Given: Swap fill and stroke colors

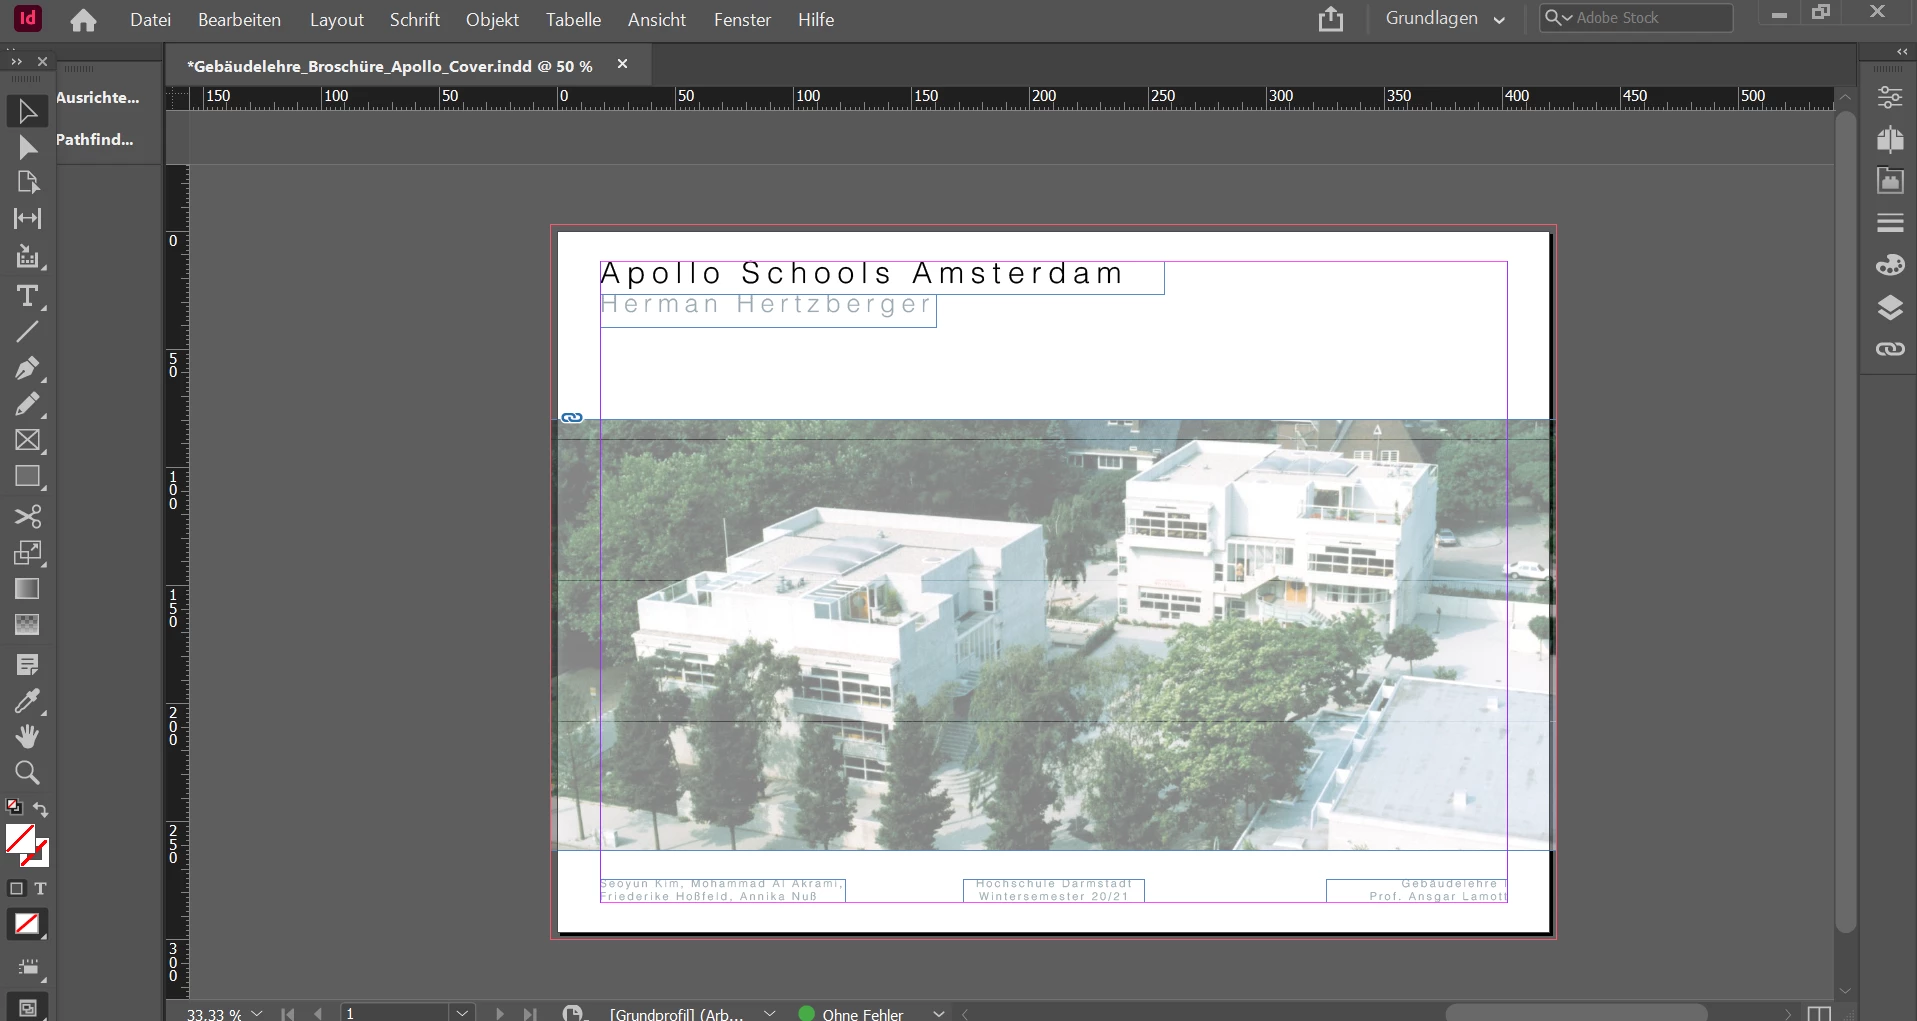Looking at the screenshot, I should [x=41, y=808].
